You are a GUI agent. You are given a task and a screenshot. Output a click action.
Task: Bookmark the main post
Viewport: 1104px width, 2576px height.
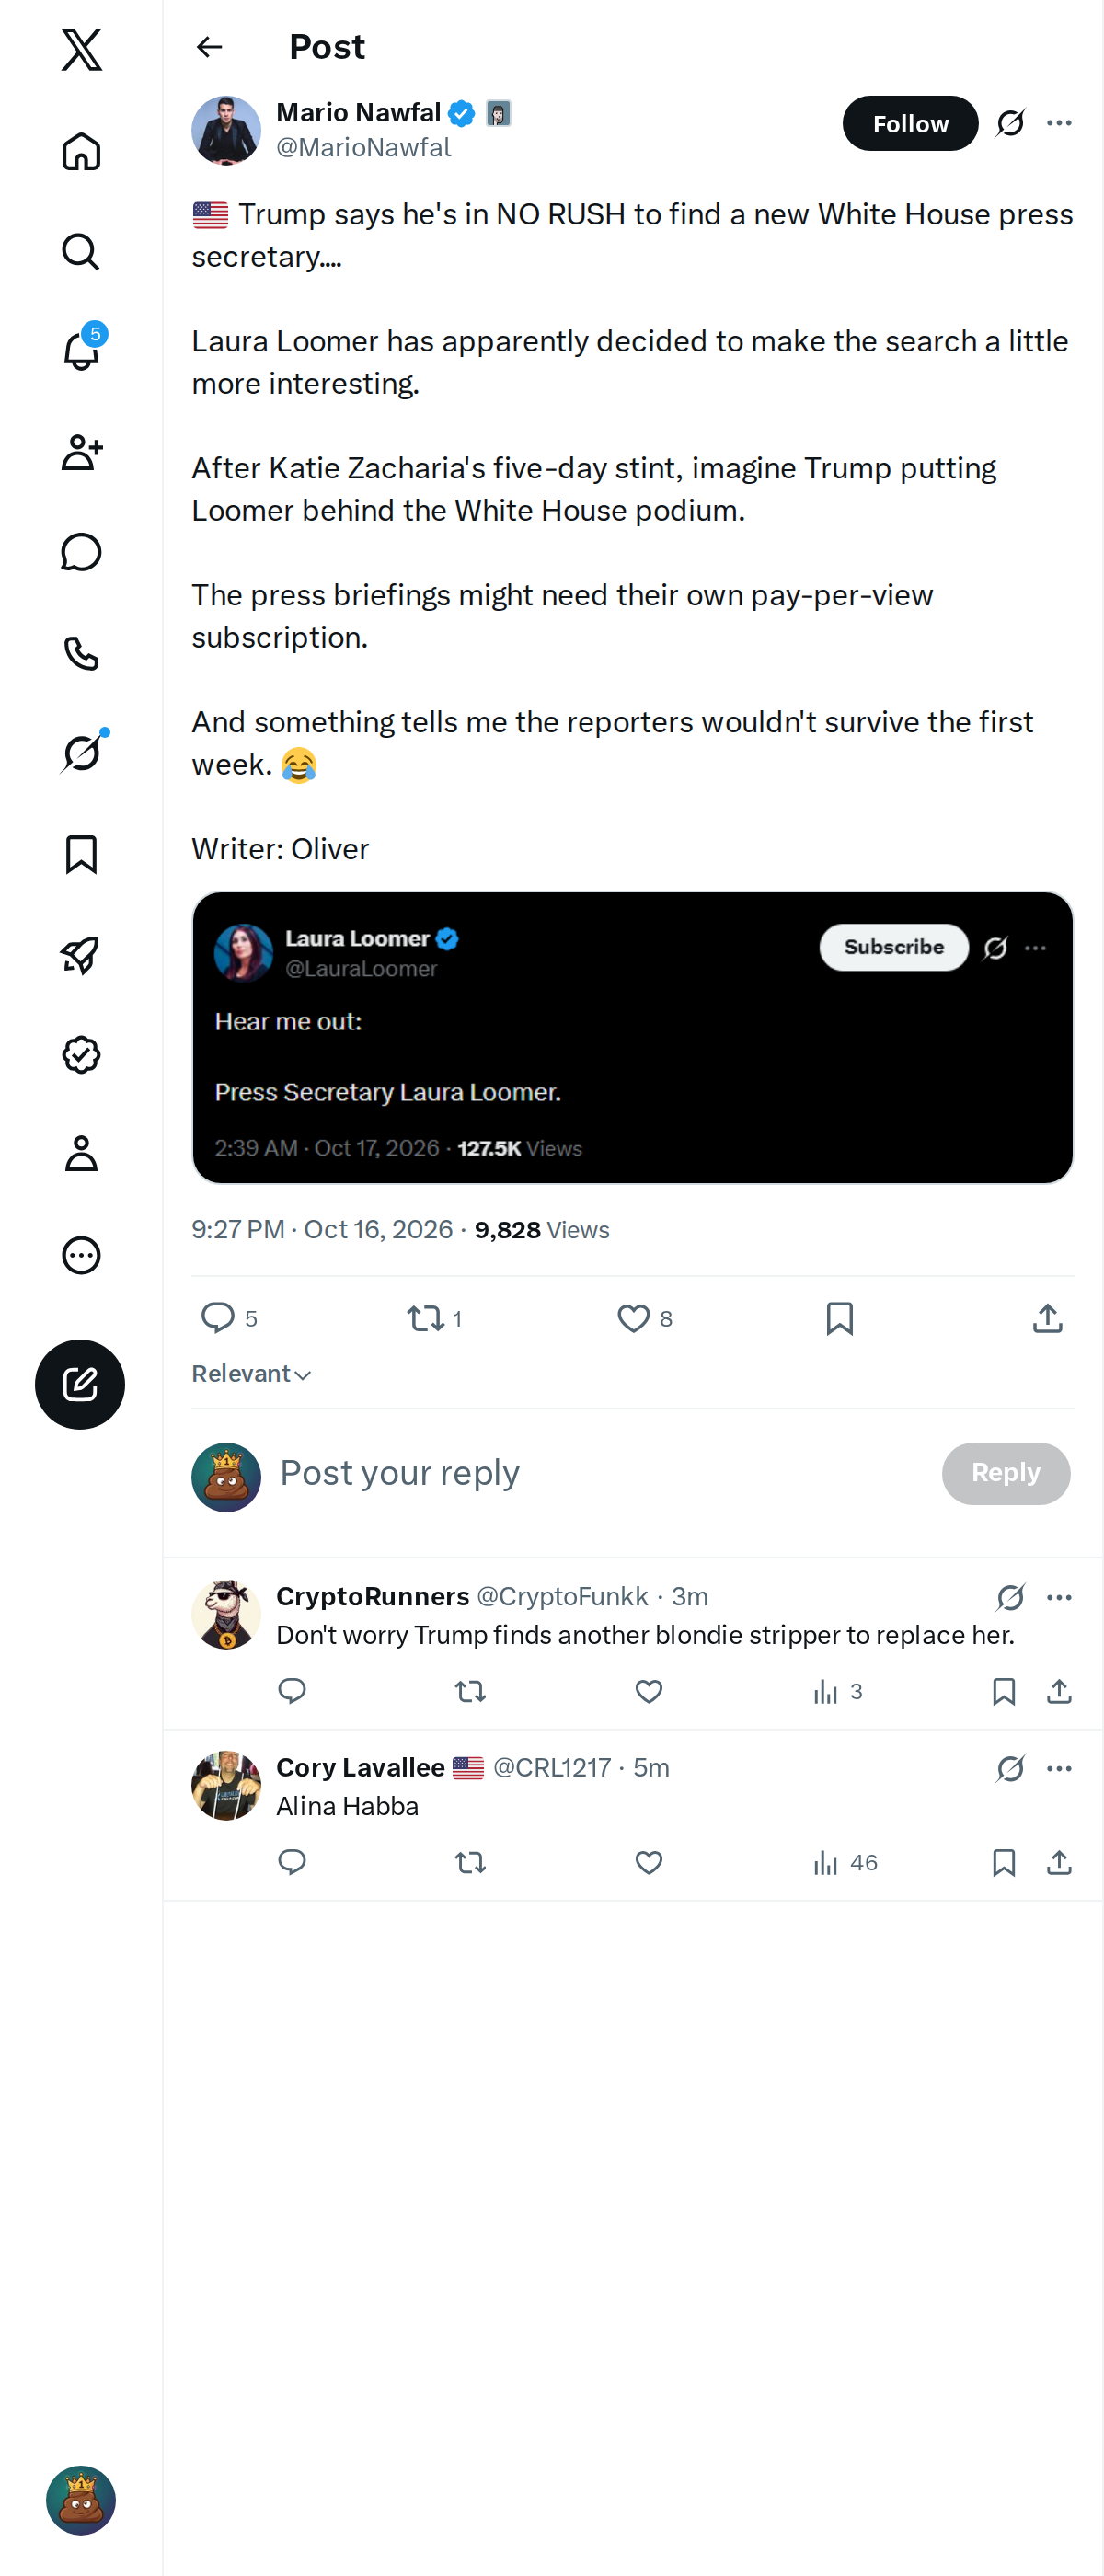pyautogui.click(x=839, y=1318)
